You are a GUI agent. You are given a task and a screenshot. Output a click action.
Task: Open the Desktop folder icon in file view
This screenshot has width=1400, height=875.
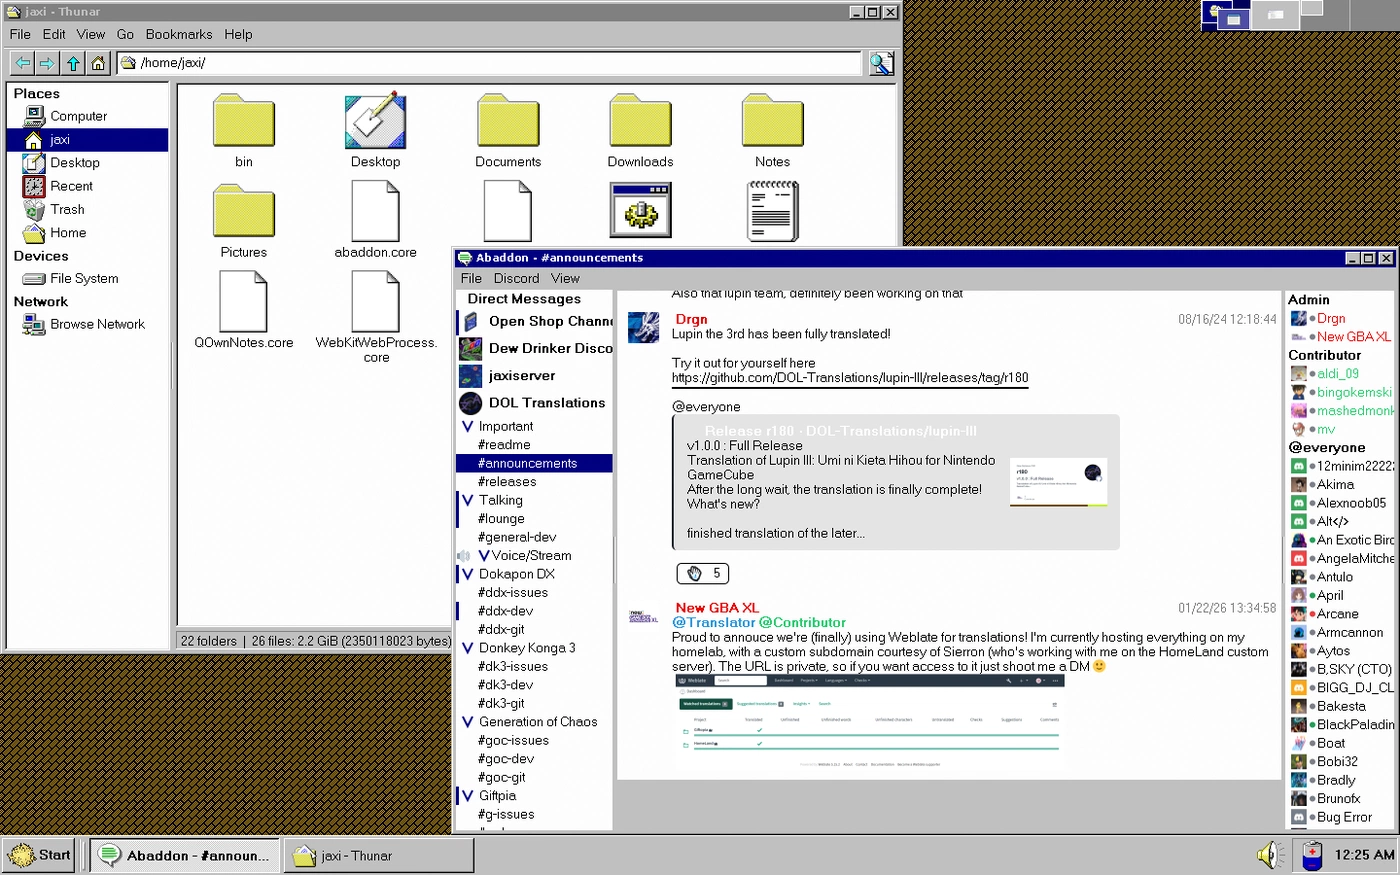(376, 121)
